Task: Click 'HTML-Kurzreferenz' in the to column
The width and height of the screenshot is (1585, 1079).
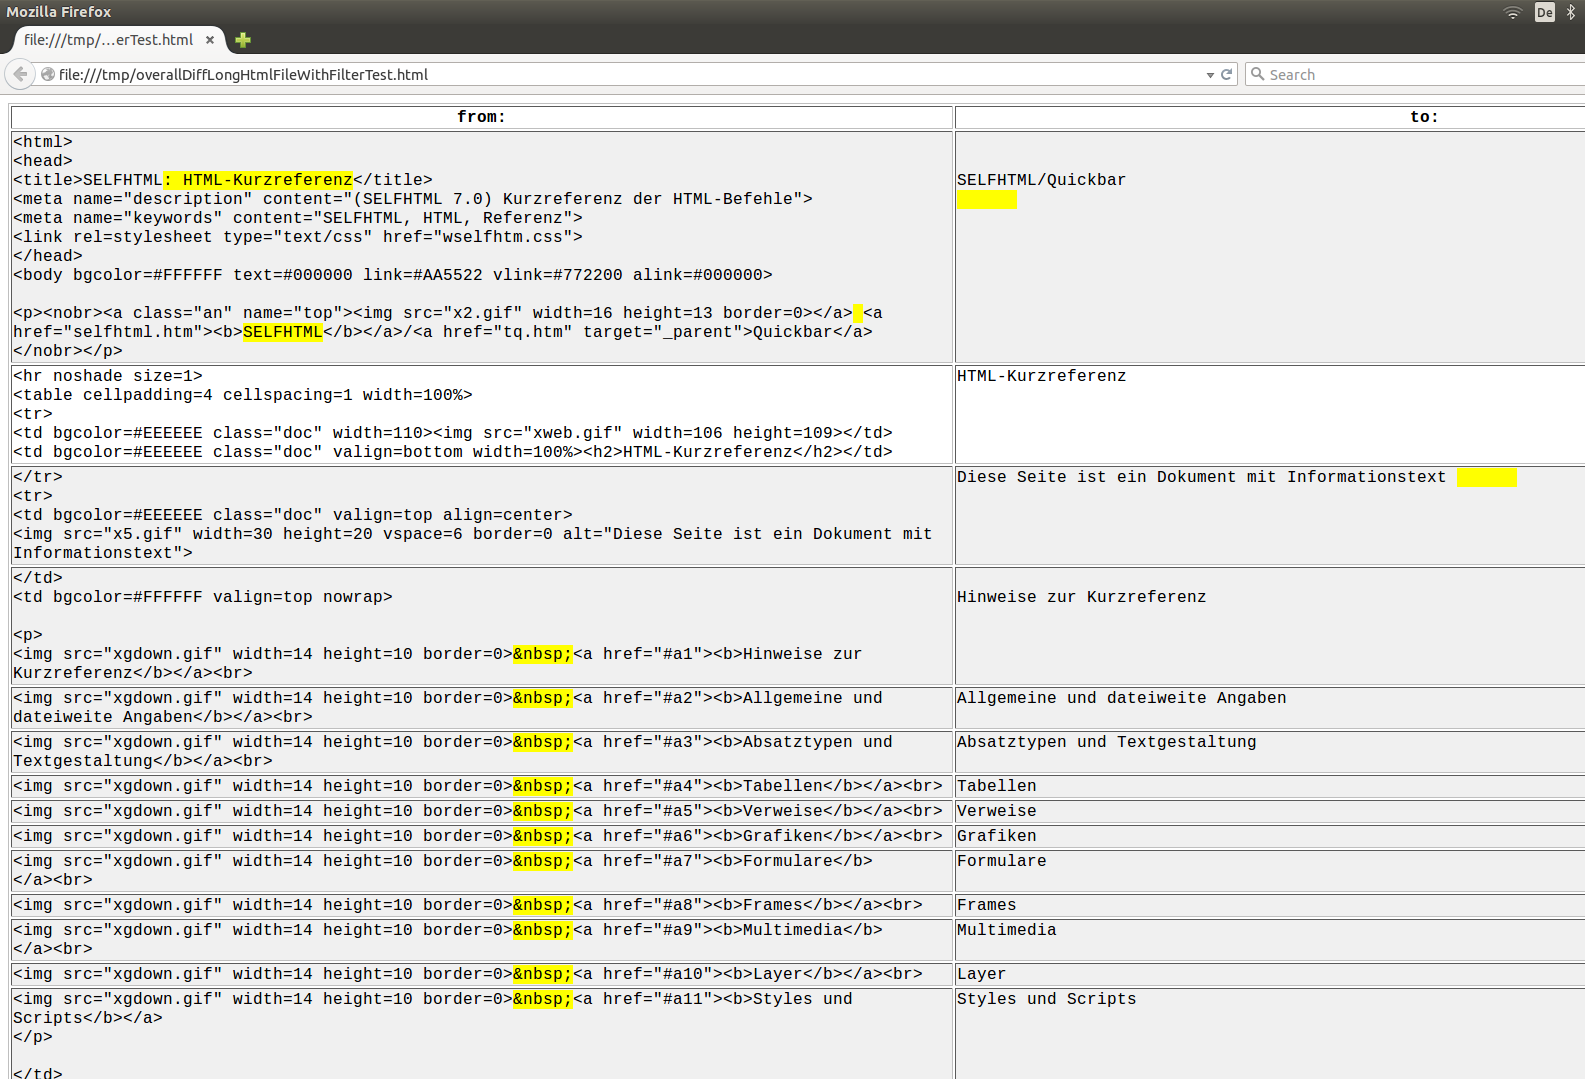Action: point(1041,376)
